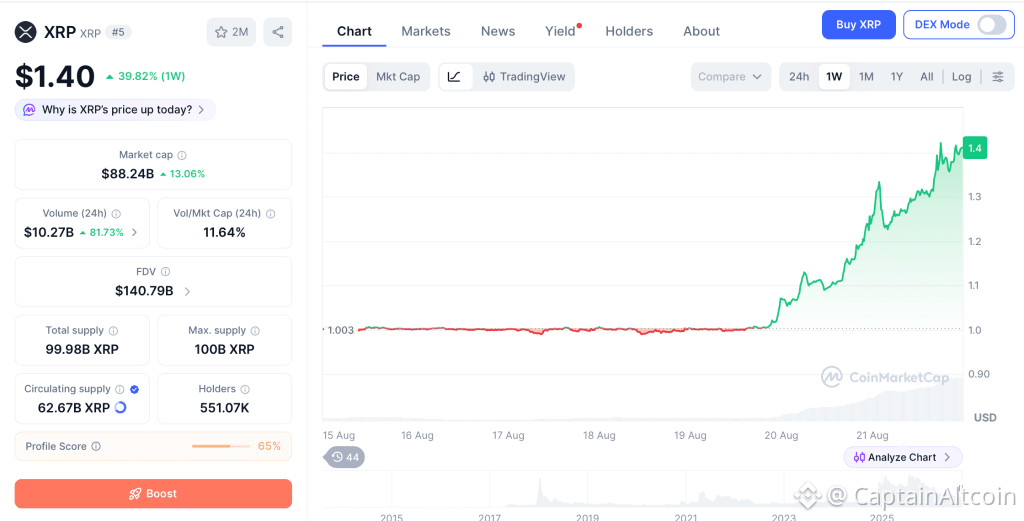
Task: Click the 1.4 current price tag
Action: pos(975,148)
